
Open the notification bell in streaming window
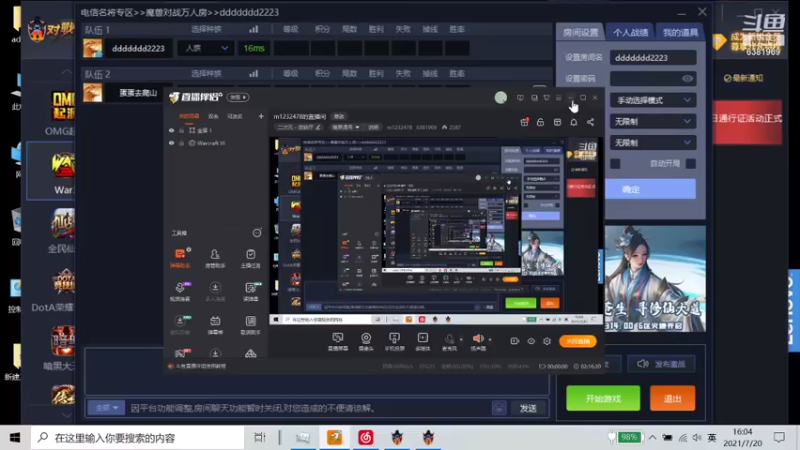coord(574,122)
